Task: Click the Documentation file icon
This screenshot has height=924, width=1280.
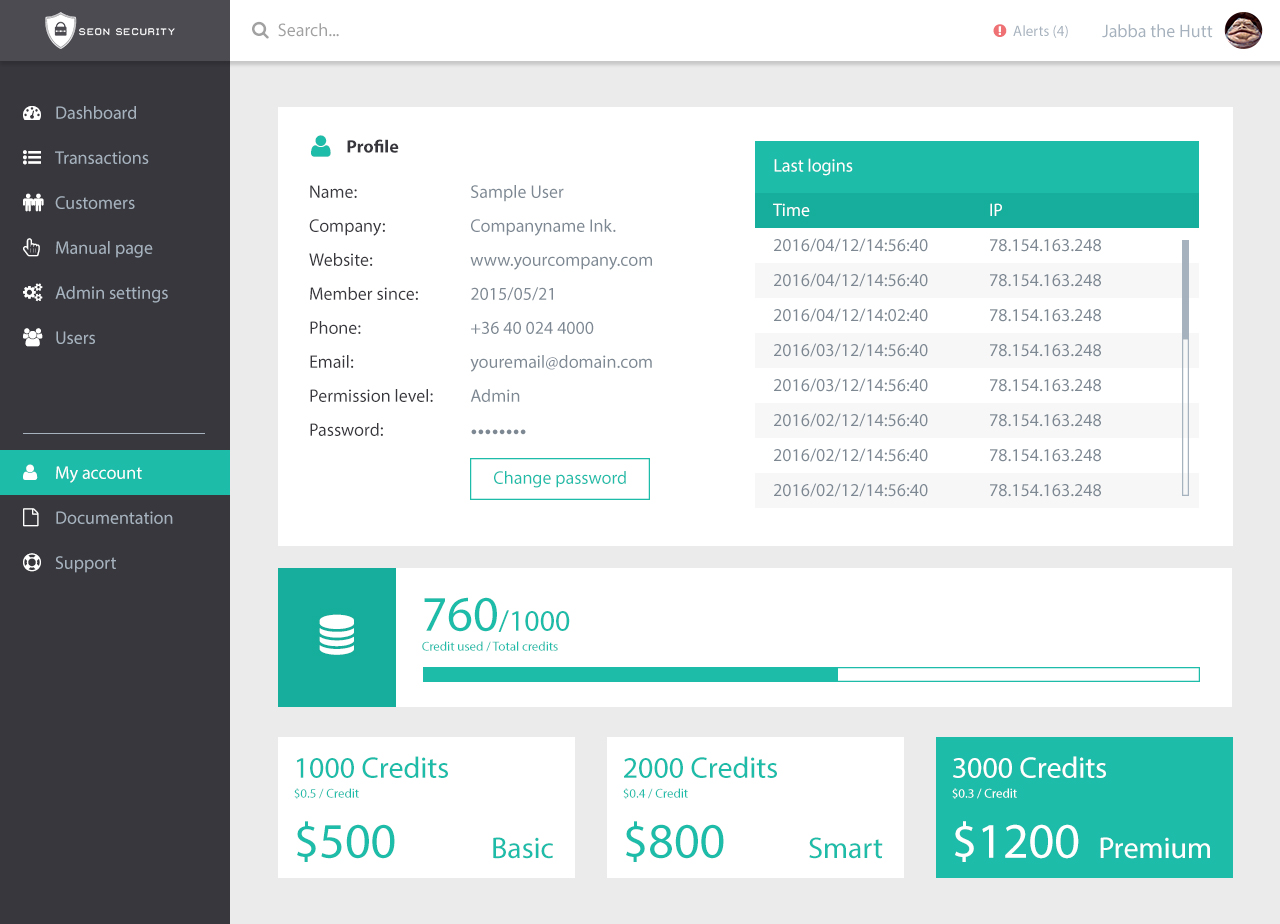Action: 32,518
